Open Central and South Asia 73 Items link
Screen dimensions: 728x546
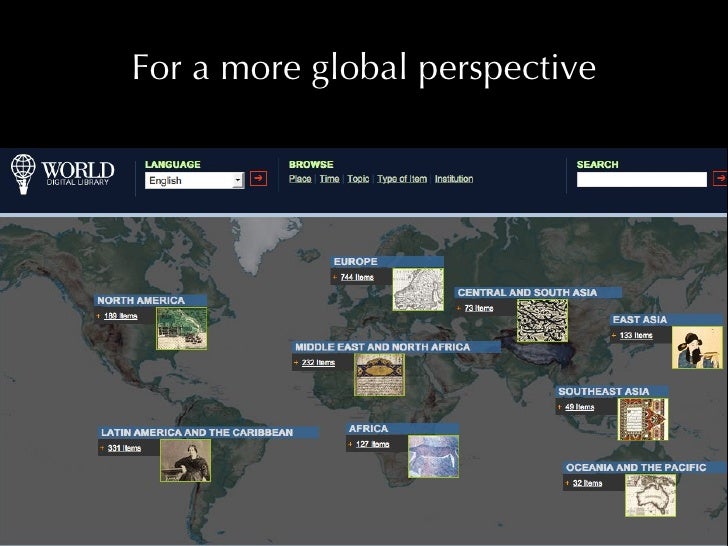(479, 308)
